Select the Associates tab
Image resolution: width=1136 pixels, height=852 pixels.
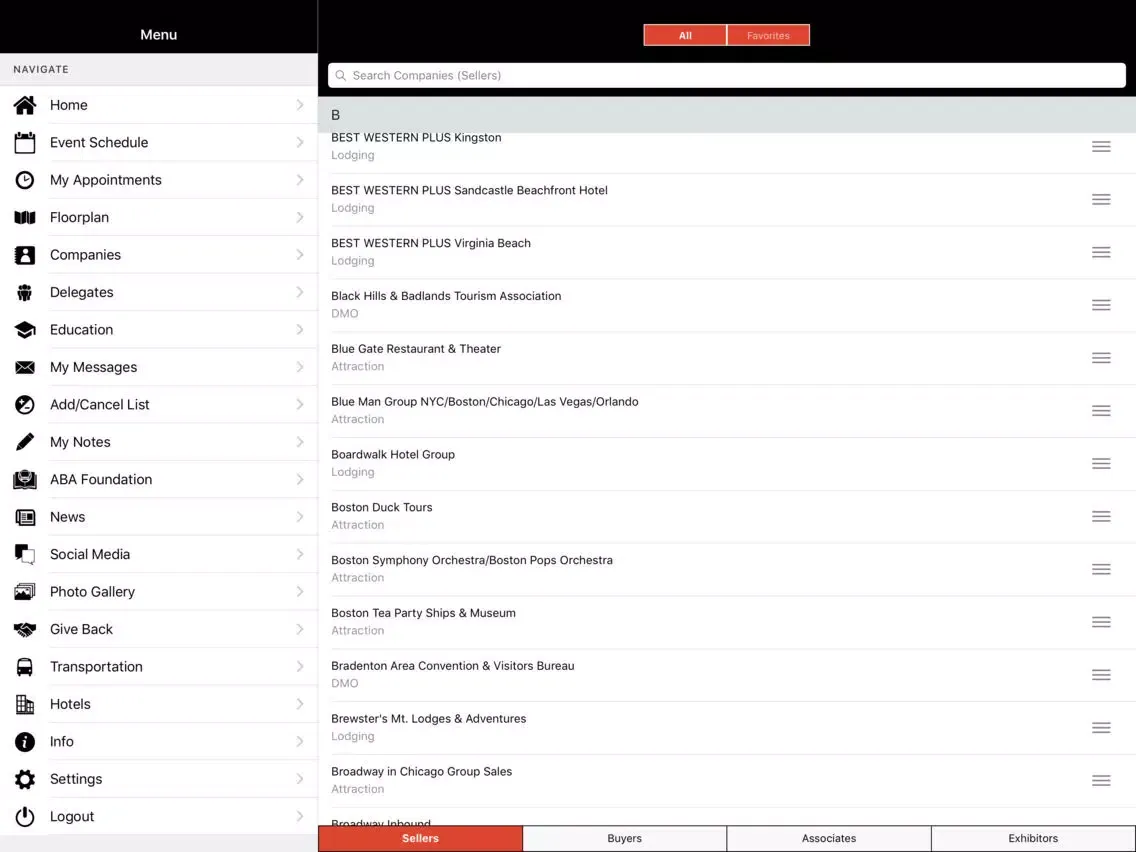click(829, 838)
